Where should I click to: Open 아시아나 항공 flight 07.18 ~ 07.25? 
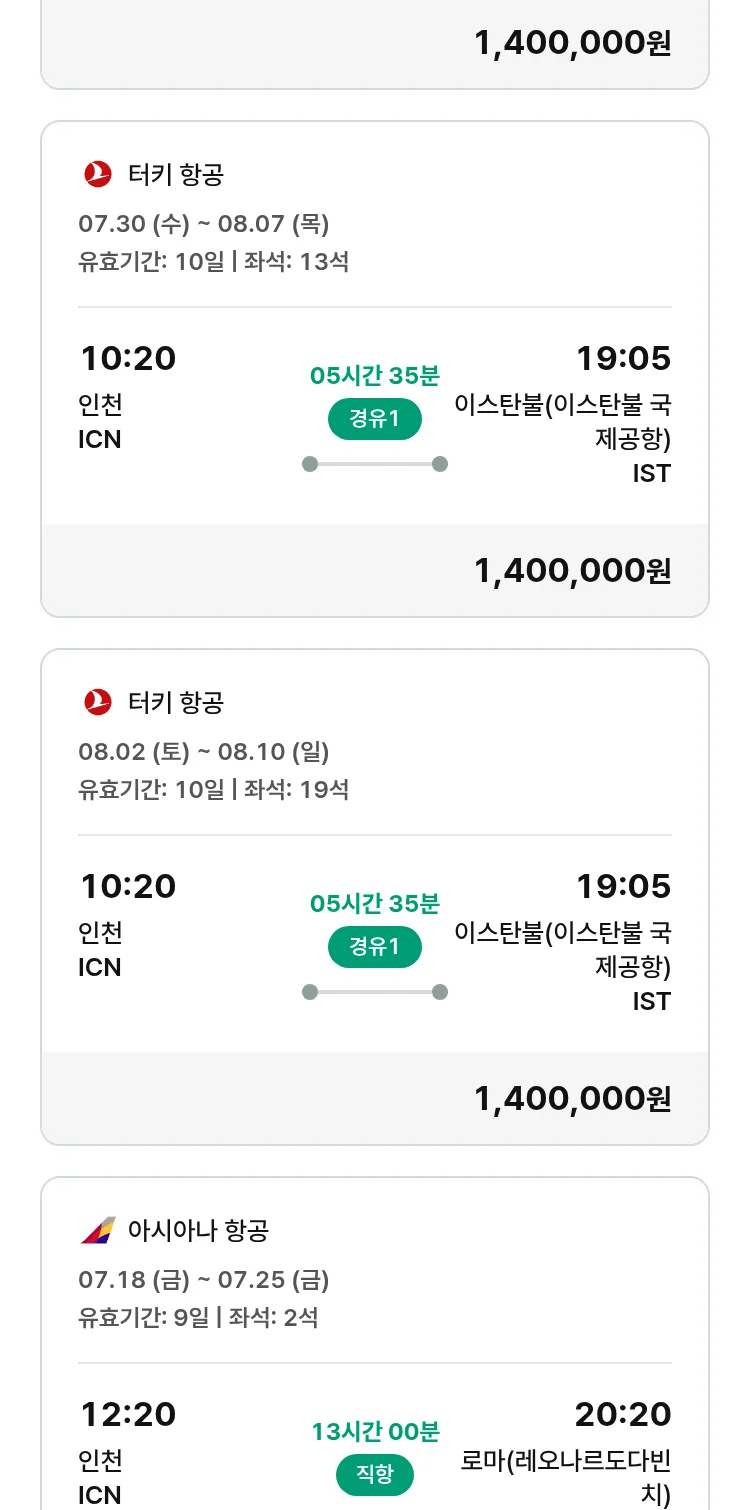375,1343
